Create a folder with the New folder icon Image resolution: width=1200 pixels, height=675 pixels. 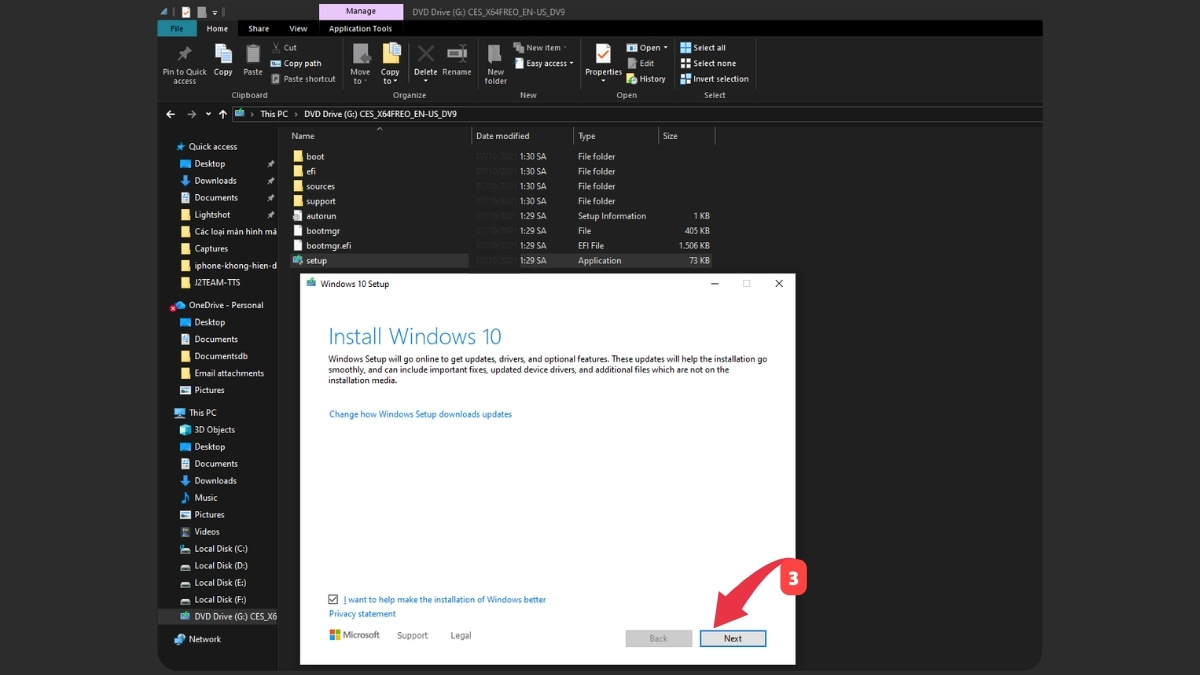(494, 58)
